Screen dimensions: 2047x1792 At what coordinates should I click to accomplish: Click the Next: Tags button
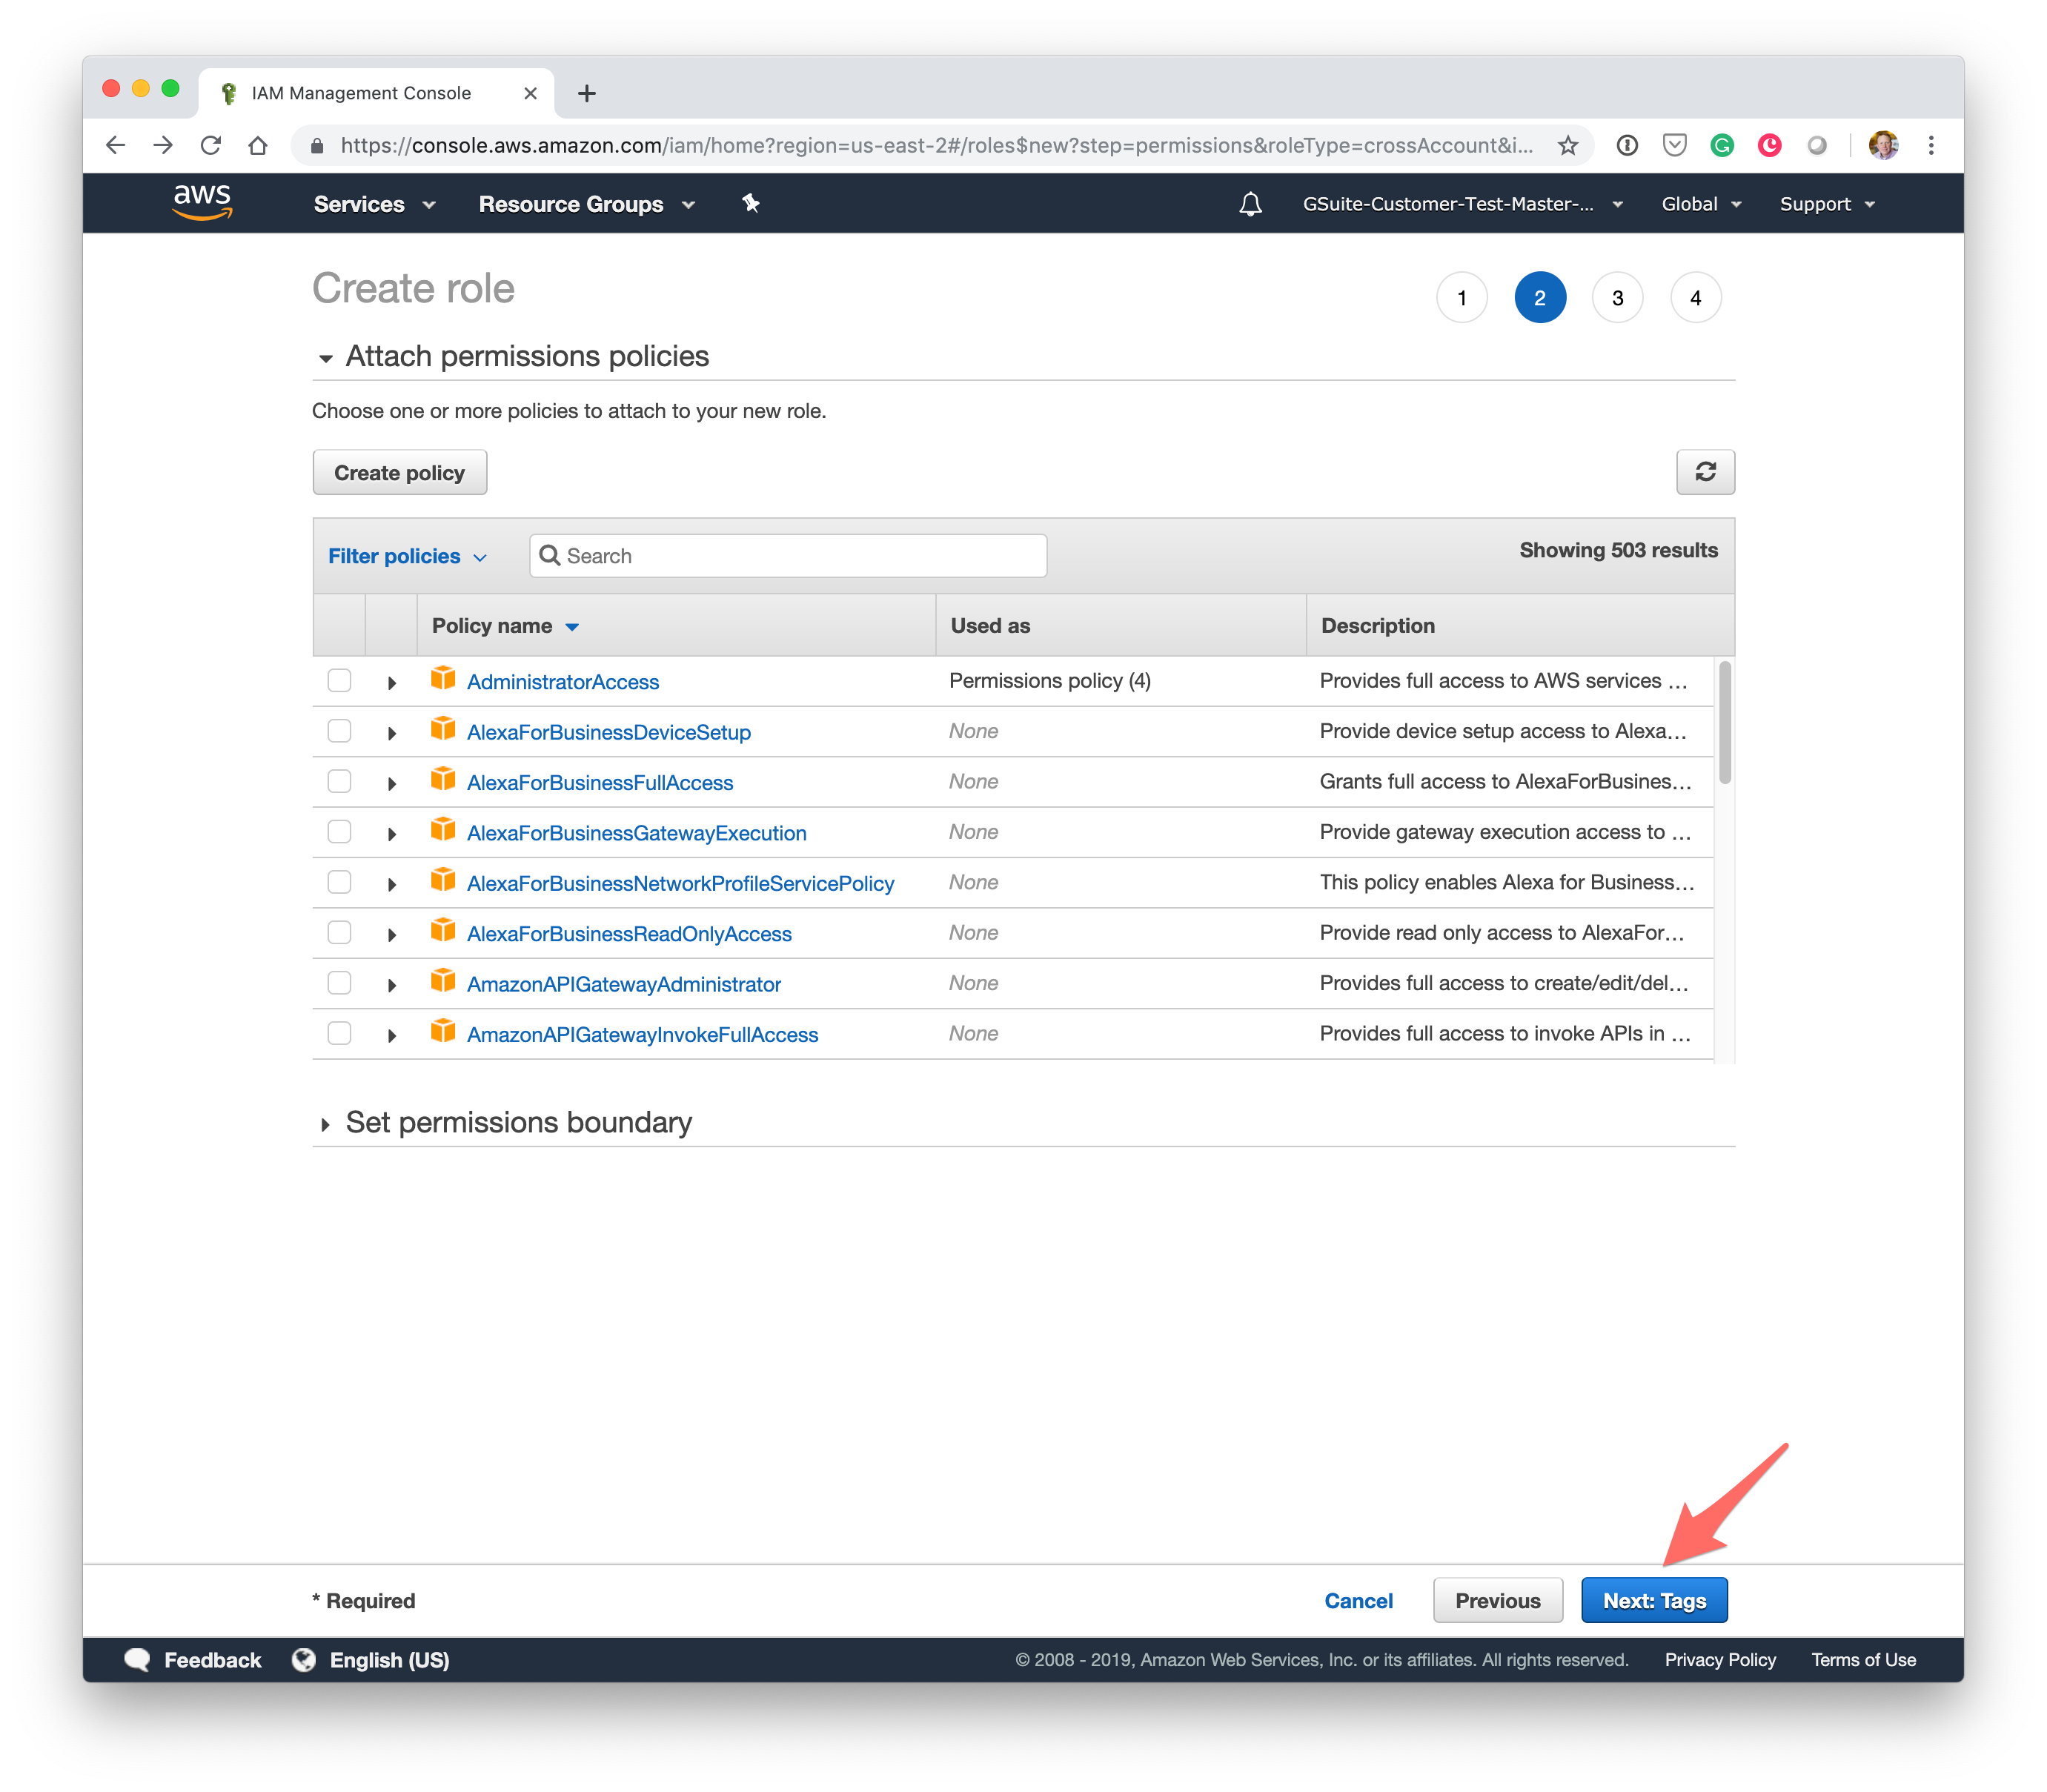tap(1654, 1600)
